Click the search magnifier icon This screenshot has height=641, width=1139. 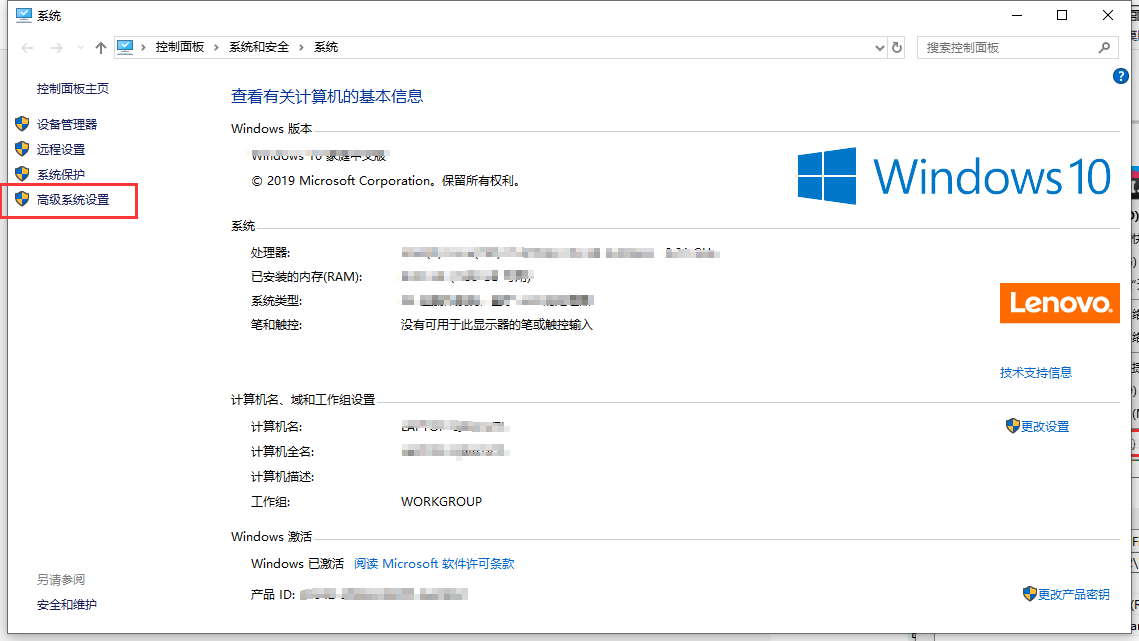tap(1104, 48)
